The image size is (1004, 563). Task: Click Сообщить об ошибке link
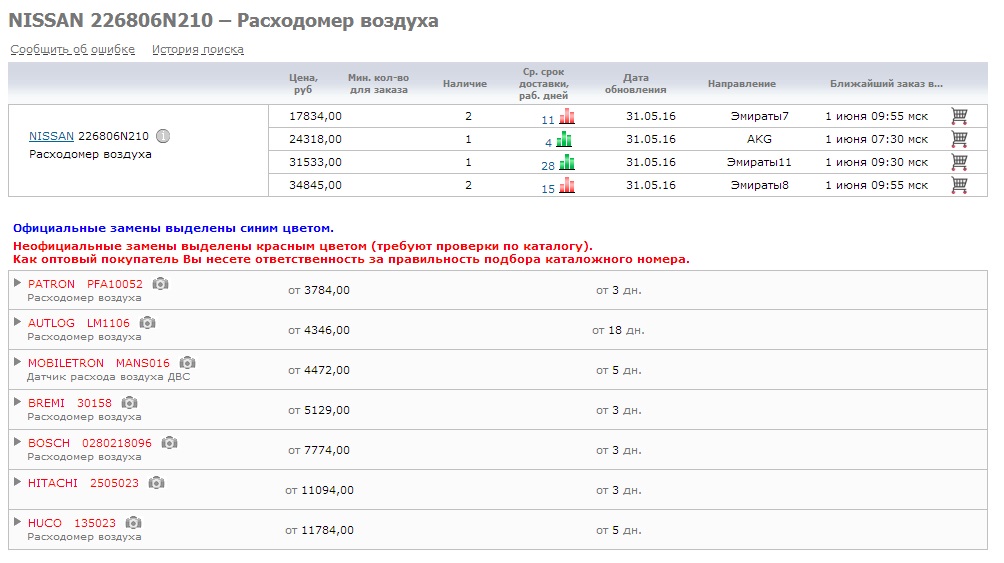click(x=72, y=49)
